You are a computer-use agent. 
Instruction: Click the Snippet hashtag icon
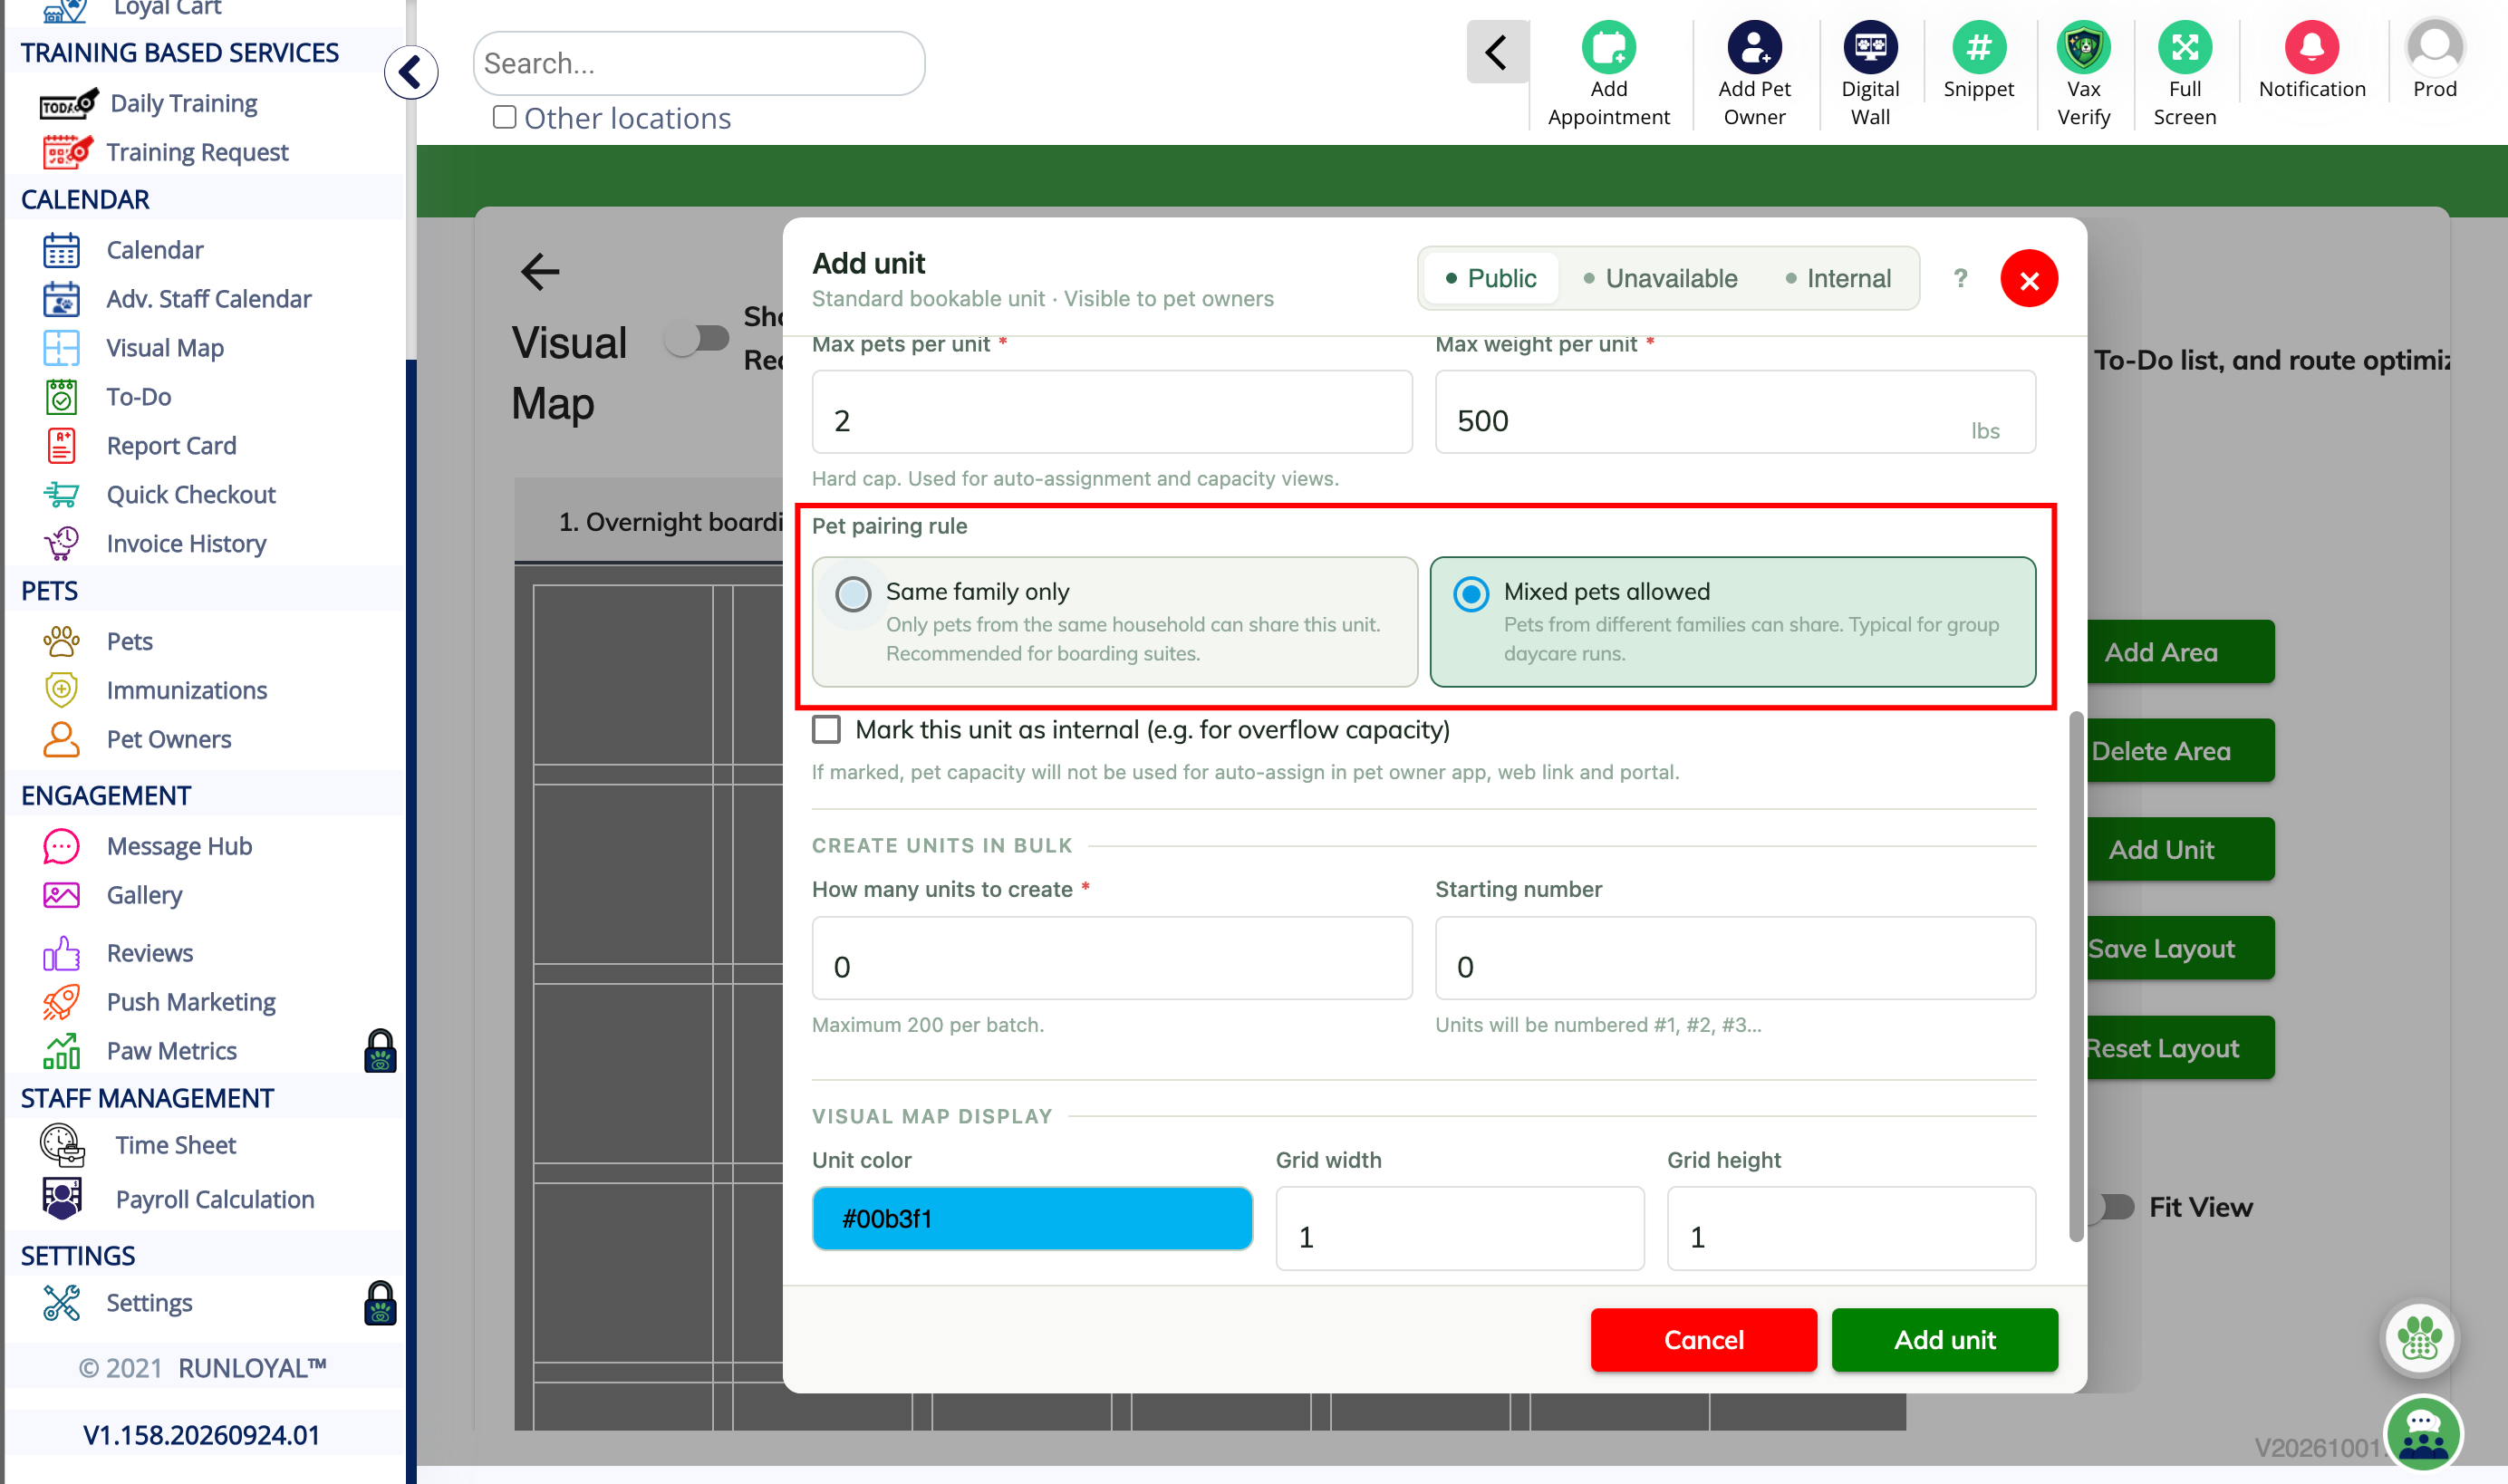(1978, 47)
